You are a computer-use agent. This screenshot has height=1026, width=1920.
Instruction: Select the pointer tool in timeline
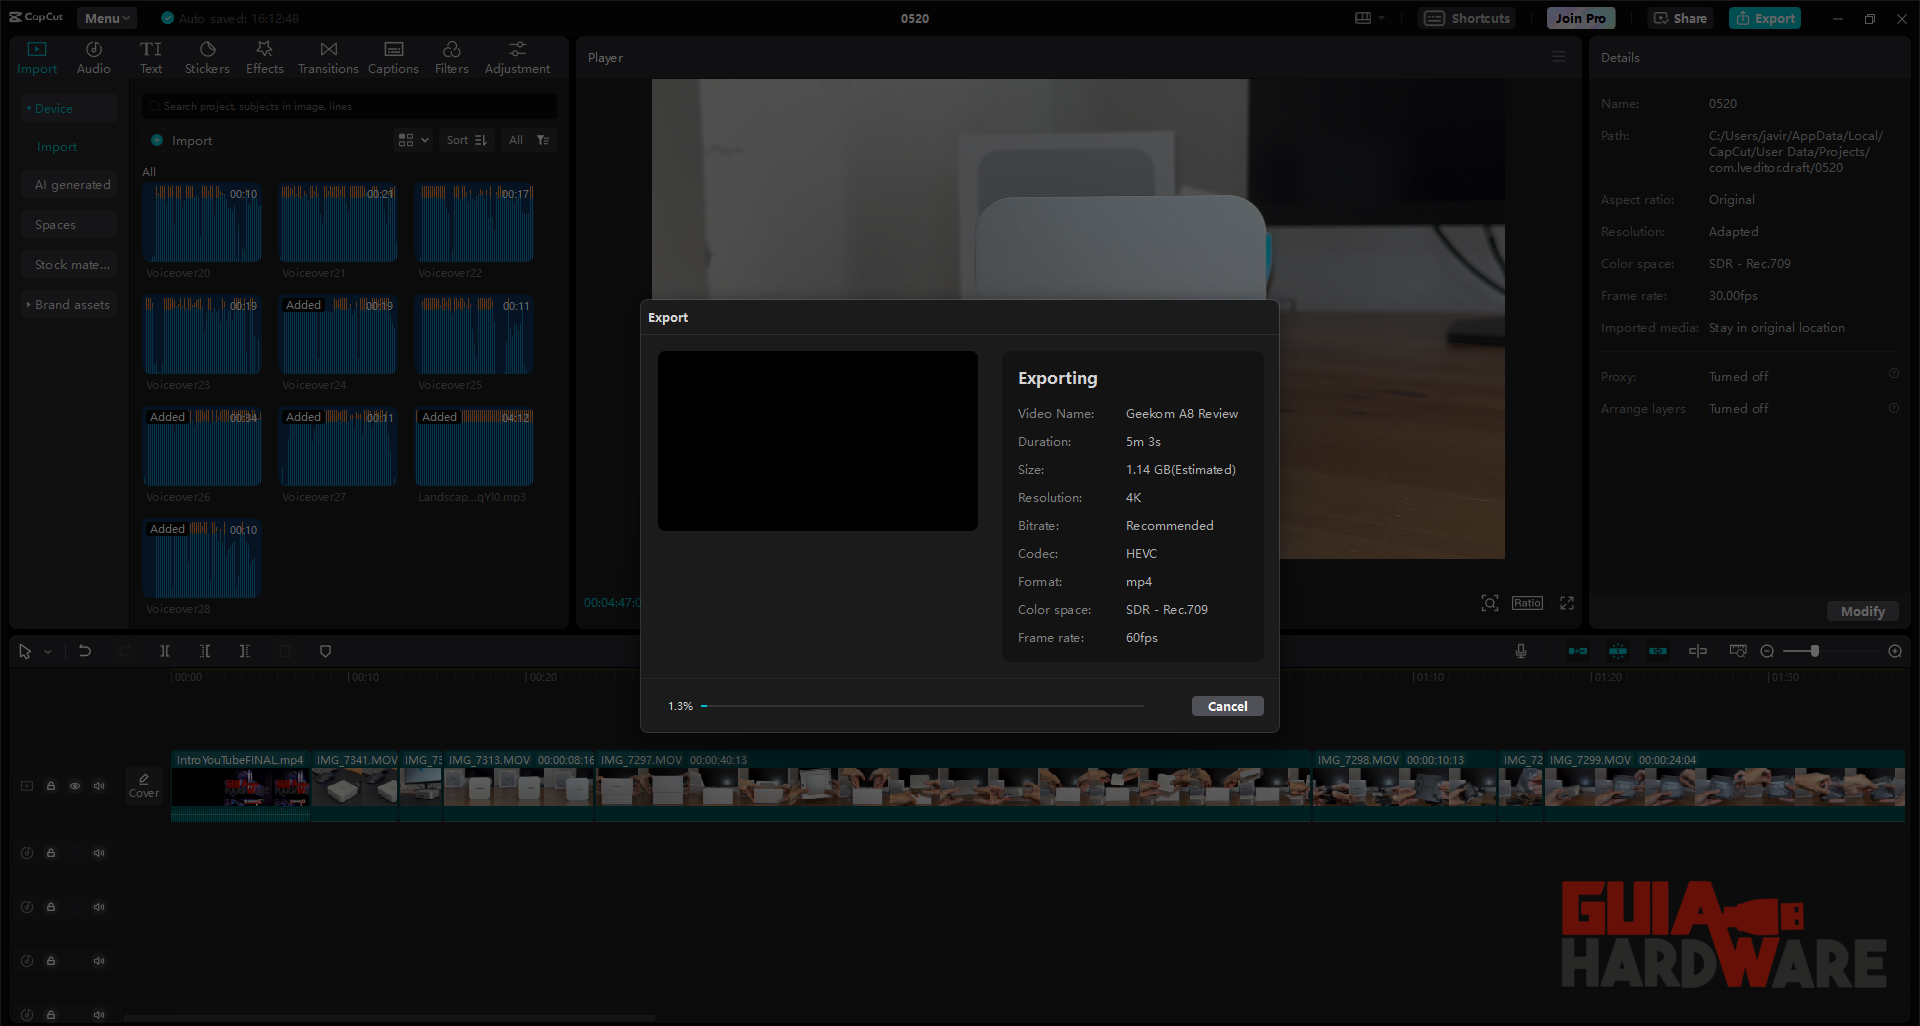pos(25,651)
